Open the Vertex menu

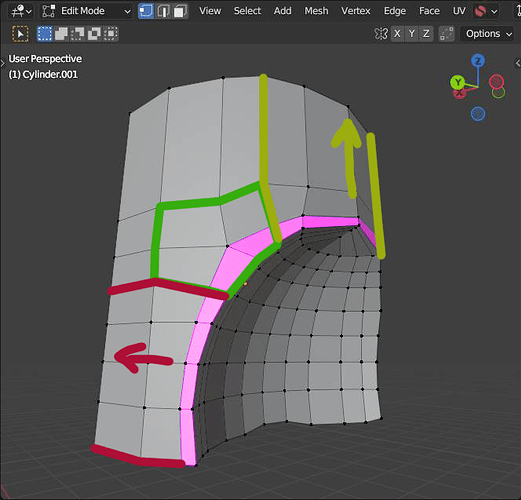[356, 11]
